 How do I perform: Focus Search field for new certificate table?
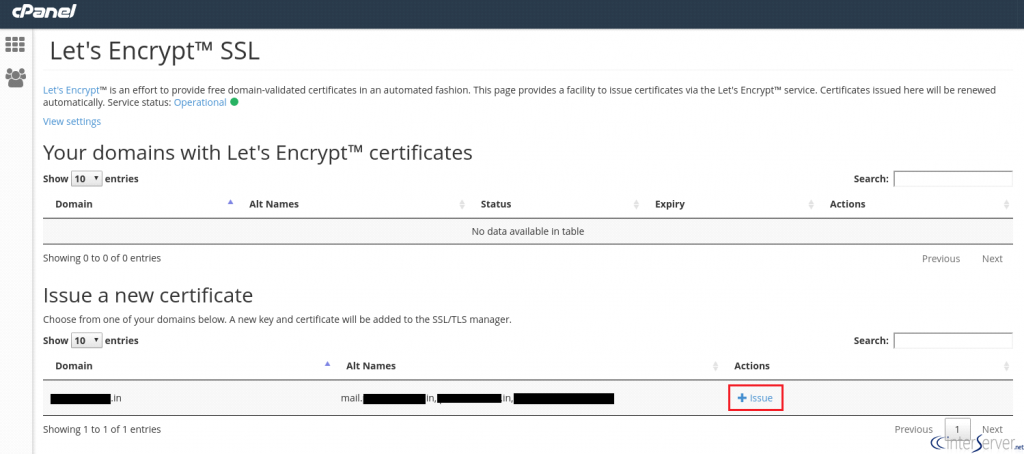pyautogui.click(x=953, y=340)
